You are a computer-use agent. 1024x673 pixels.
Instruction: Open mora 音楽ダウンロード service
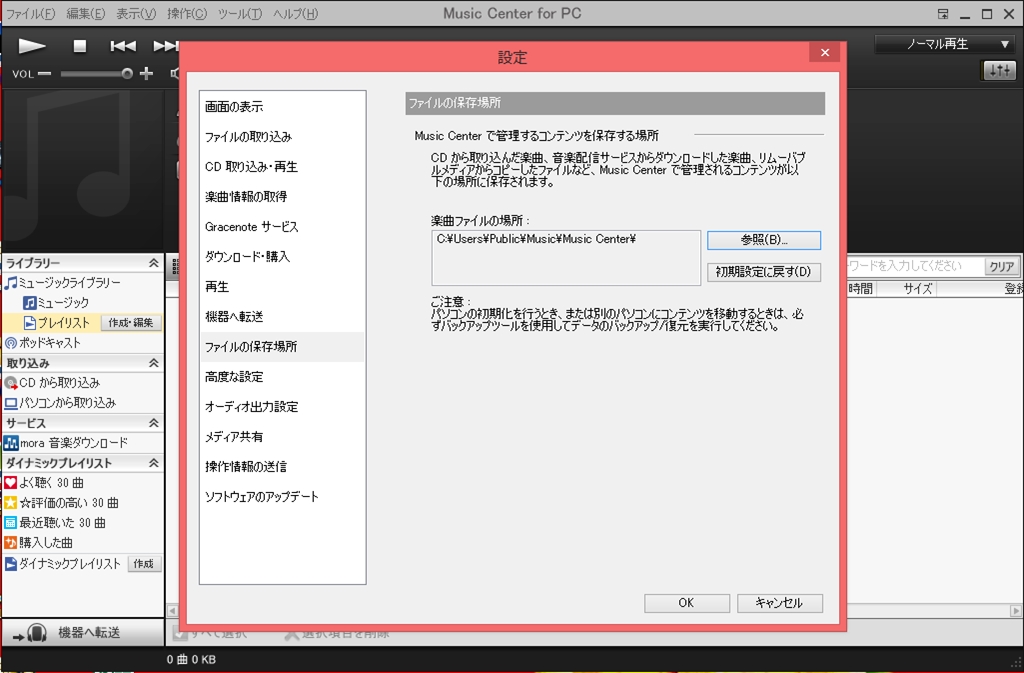point(66,443)
